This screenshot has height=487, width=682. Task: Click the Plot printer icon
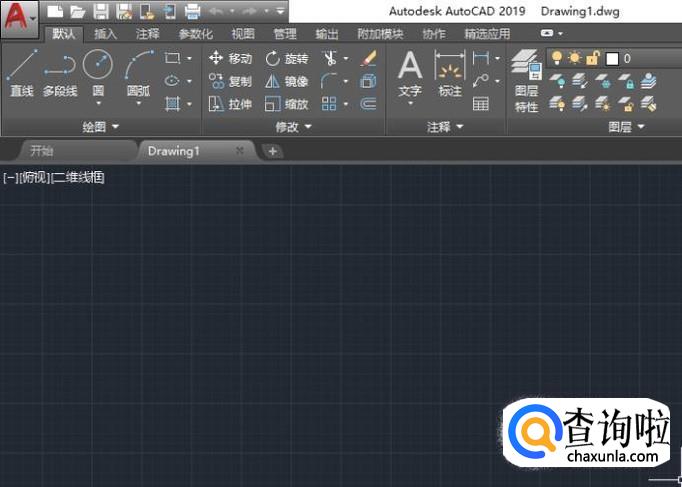(192, 11)
